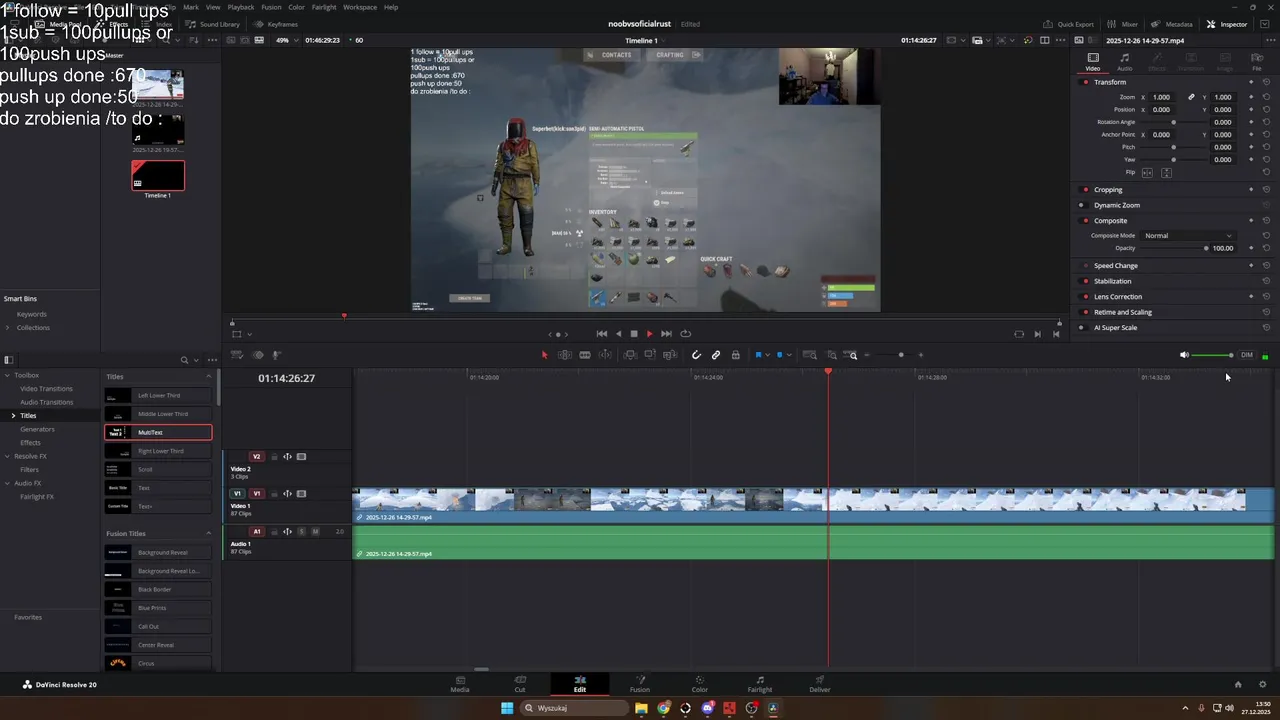The width and height of the screenshot is (1280, 720).
Task: Switch to the Color page
Action: (x=700, y=684)
